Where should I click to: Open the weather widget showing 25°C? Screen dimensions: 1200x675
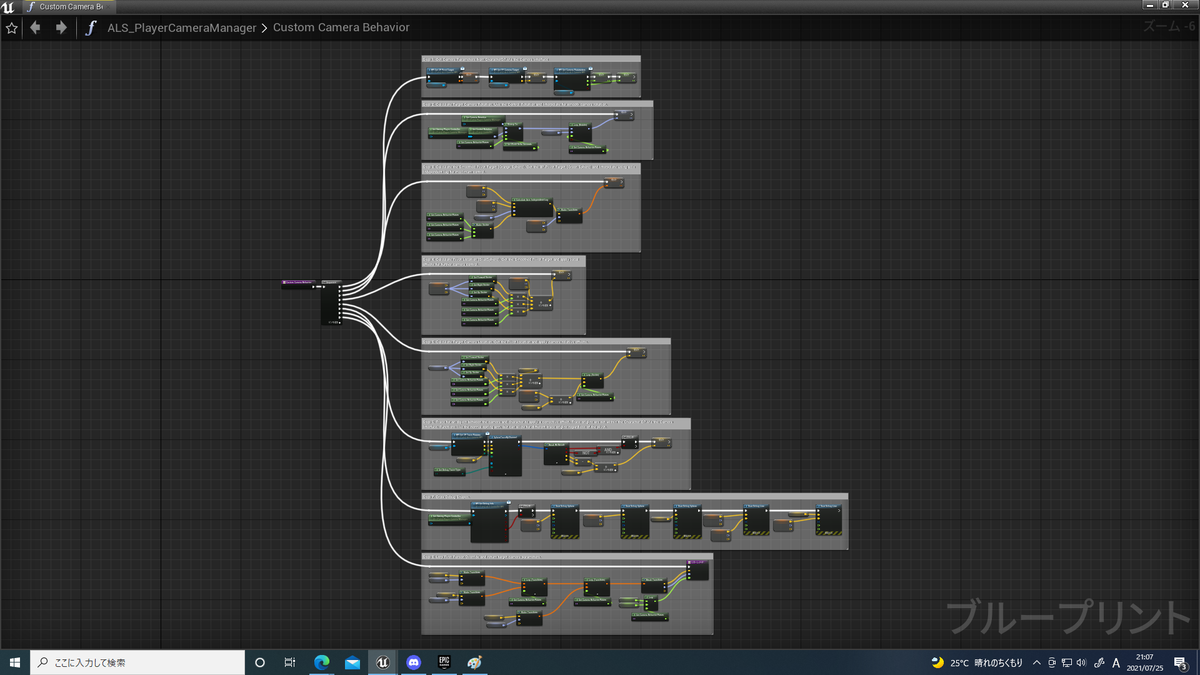point(977,662)
